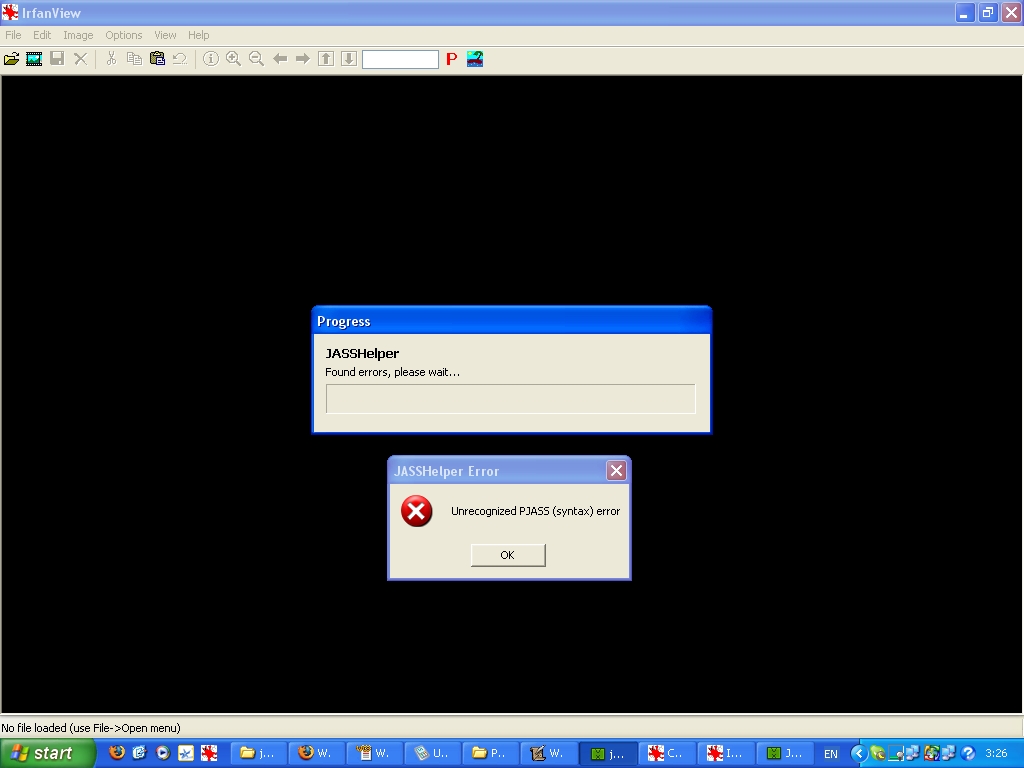The width and height of the screenshot is (1024, 768).
Task: Switch to the Firefox 'W.' taskbar button
Action: point(316,754)
